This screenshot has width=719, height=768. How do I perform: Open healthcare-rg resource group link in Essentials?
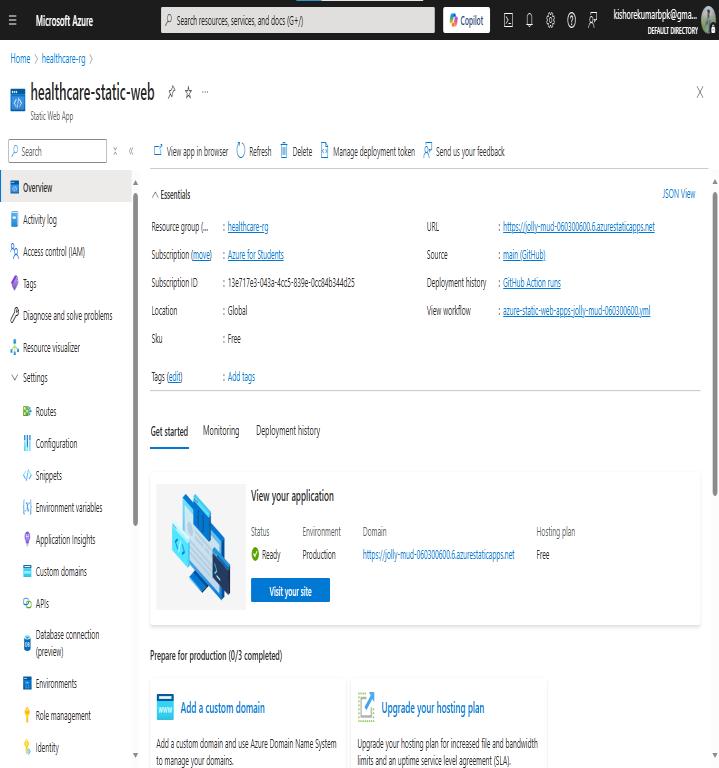tap(248, 227)
